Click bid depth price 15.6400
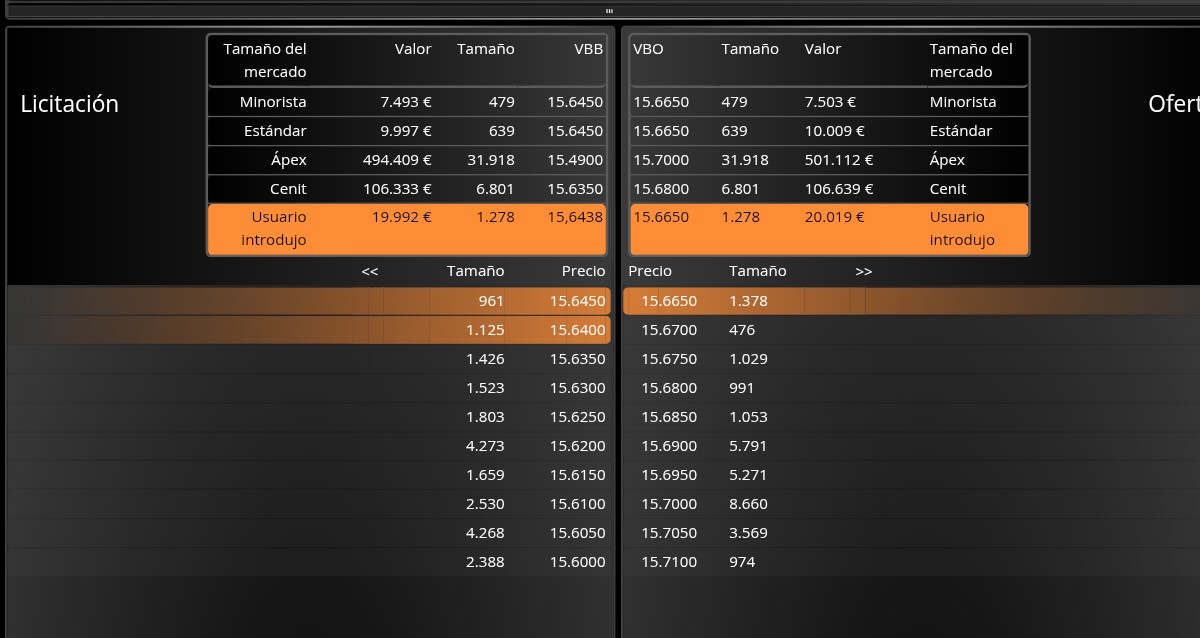Viewport: 1200px width, 638px height. (577, 330)
